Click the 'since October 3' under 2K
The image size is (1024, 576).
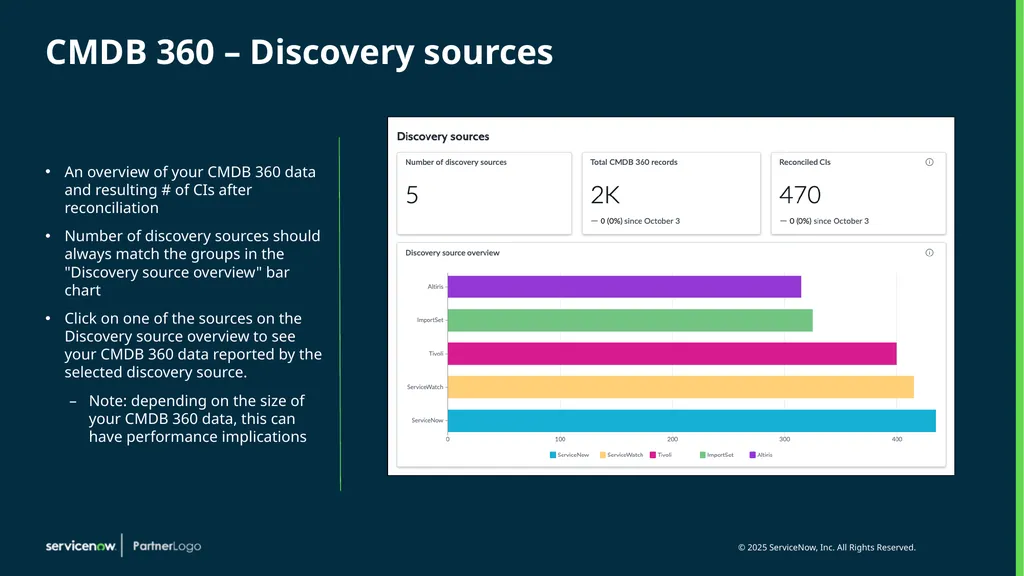[652, 221]
